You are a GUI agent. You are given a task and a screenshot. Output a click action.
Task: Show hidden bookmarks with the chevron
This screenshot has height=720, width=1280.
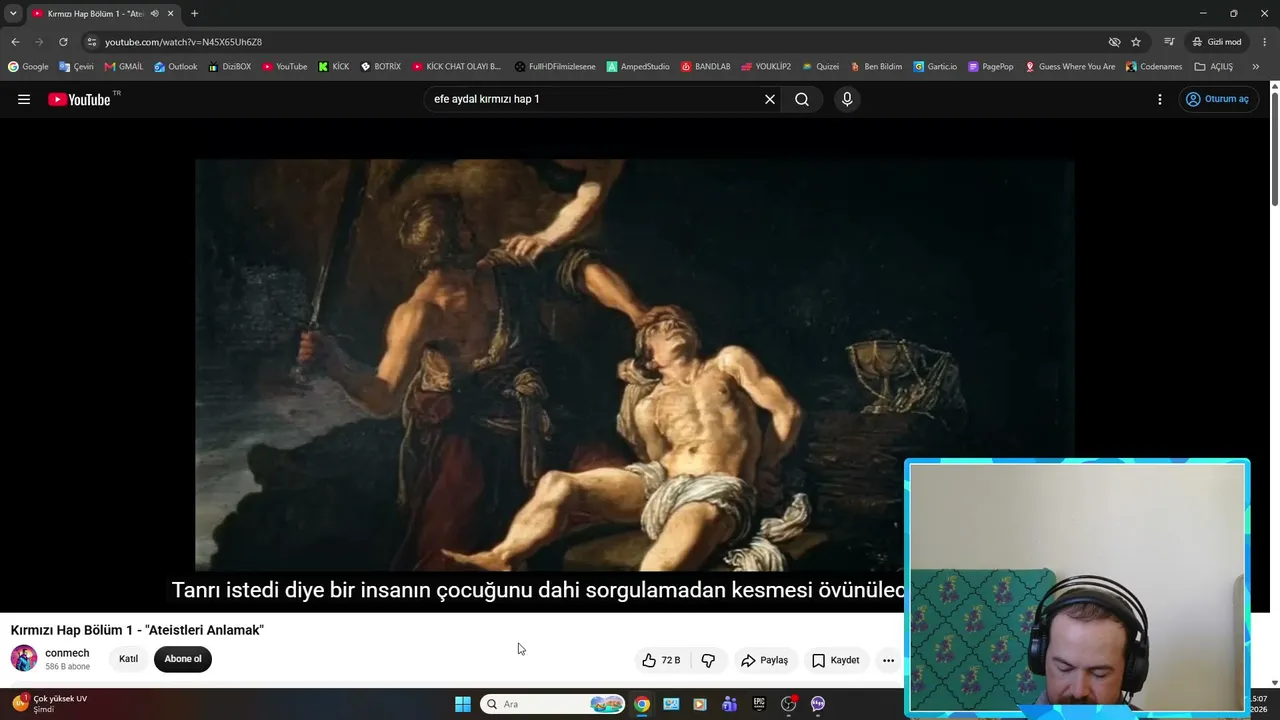click(x=1256, y=67)
